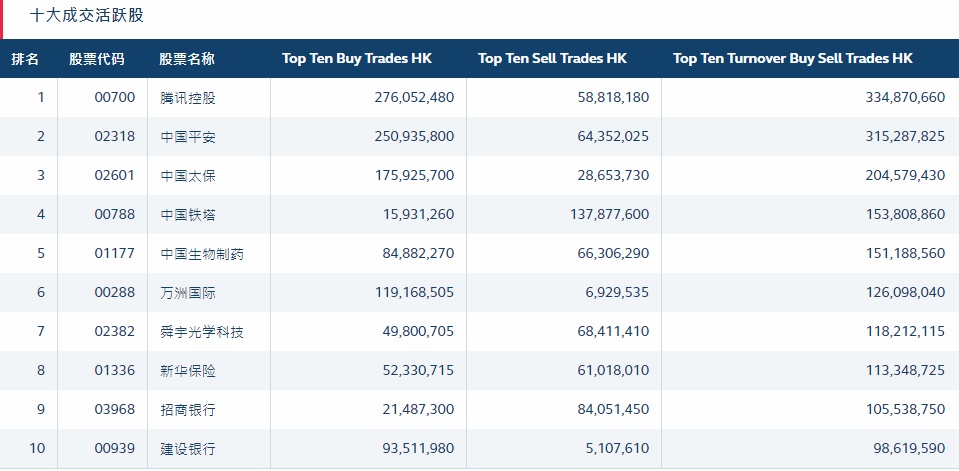
Task: Select stock code 01177
Action: 114,254
